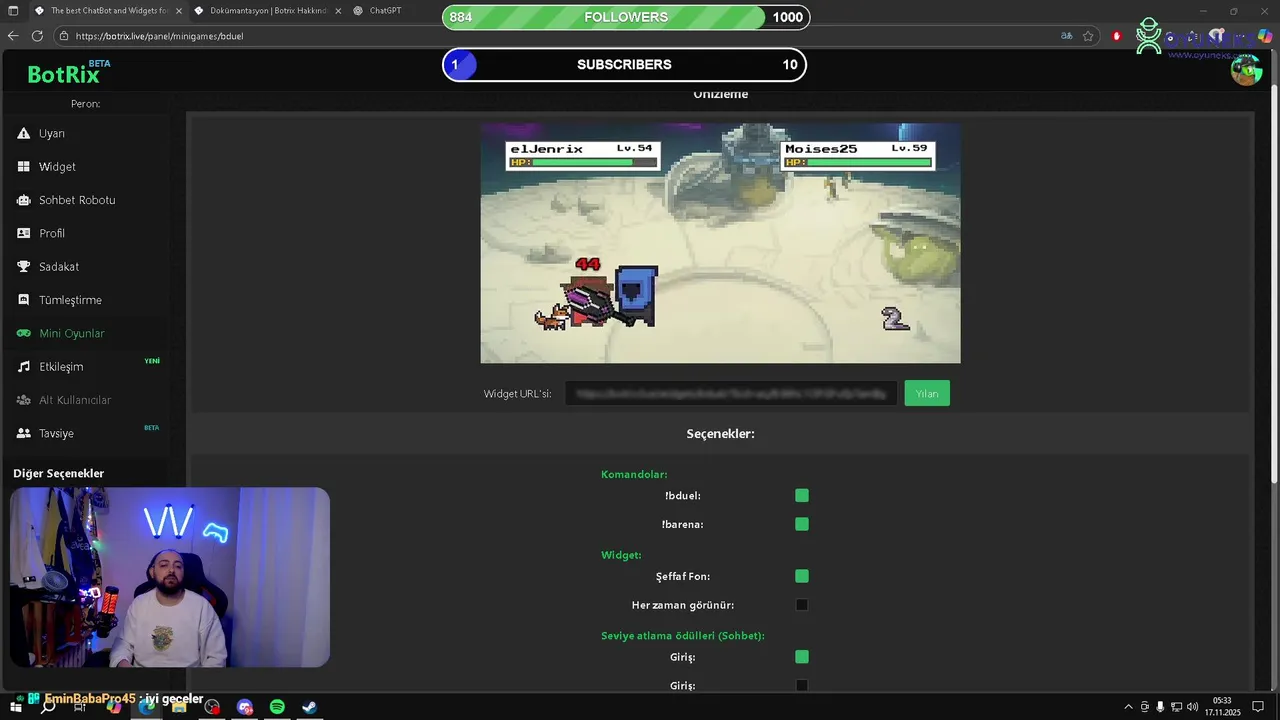Viewport: 1280px width, 720px height.
Task: Open the Tümleştirme sidebar entry
Action: 70,300
